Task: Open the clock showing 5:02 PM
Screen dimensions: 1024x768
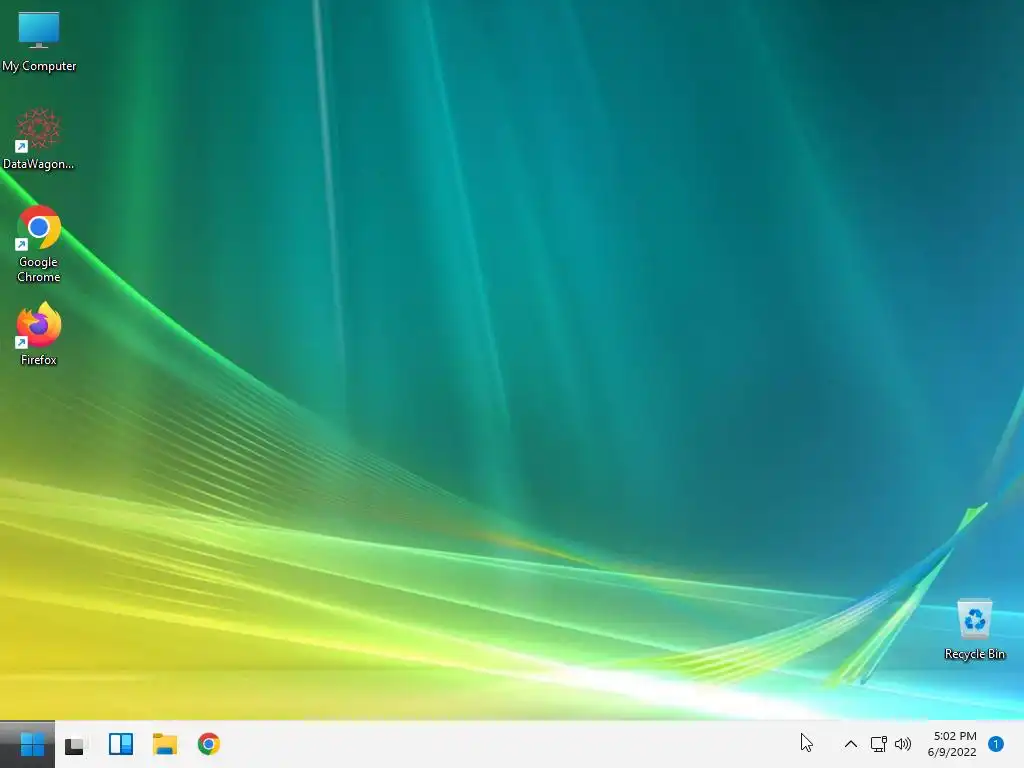Action: [x=952, y=744]
